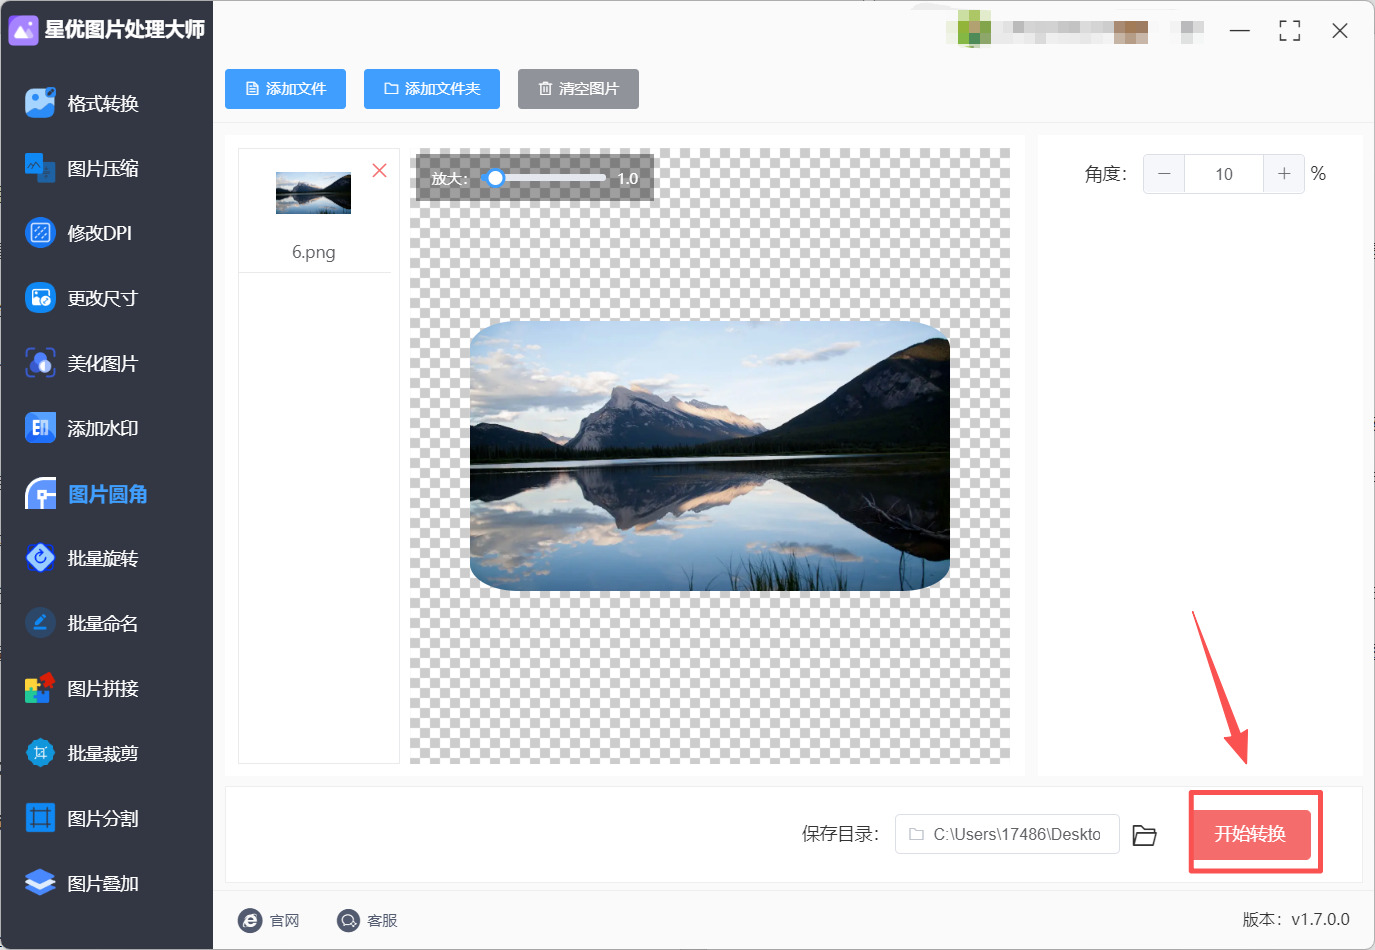Select the 图片圆角 label
The height and width of the screenshot is (950, 1375).
108,494
